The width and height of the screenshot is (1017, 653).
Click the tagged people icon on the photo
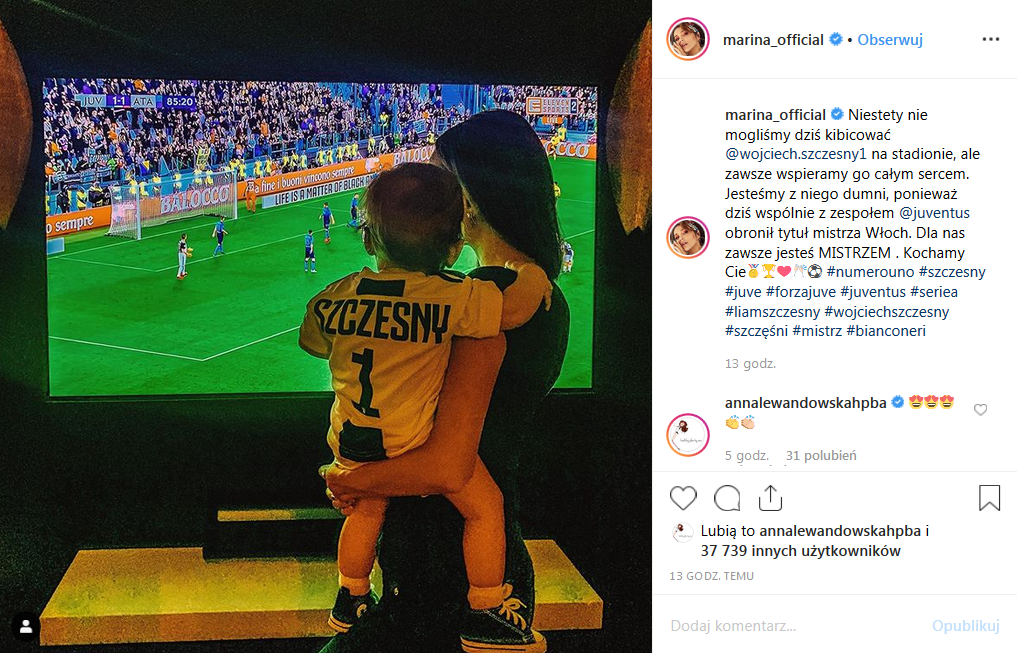26,626
